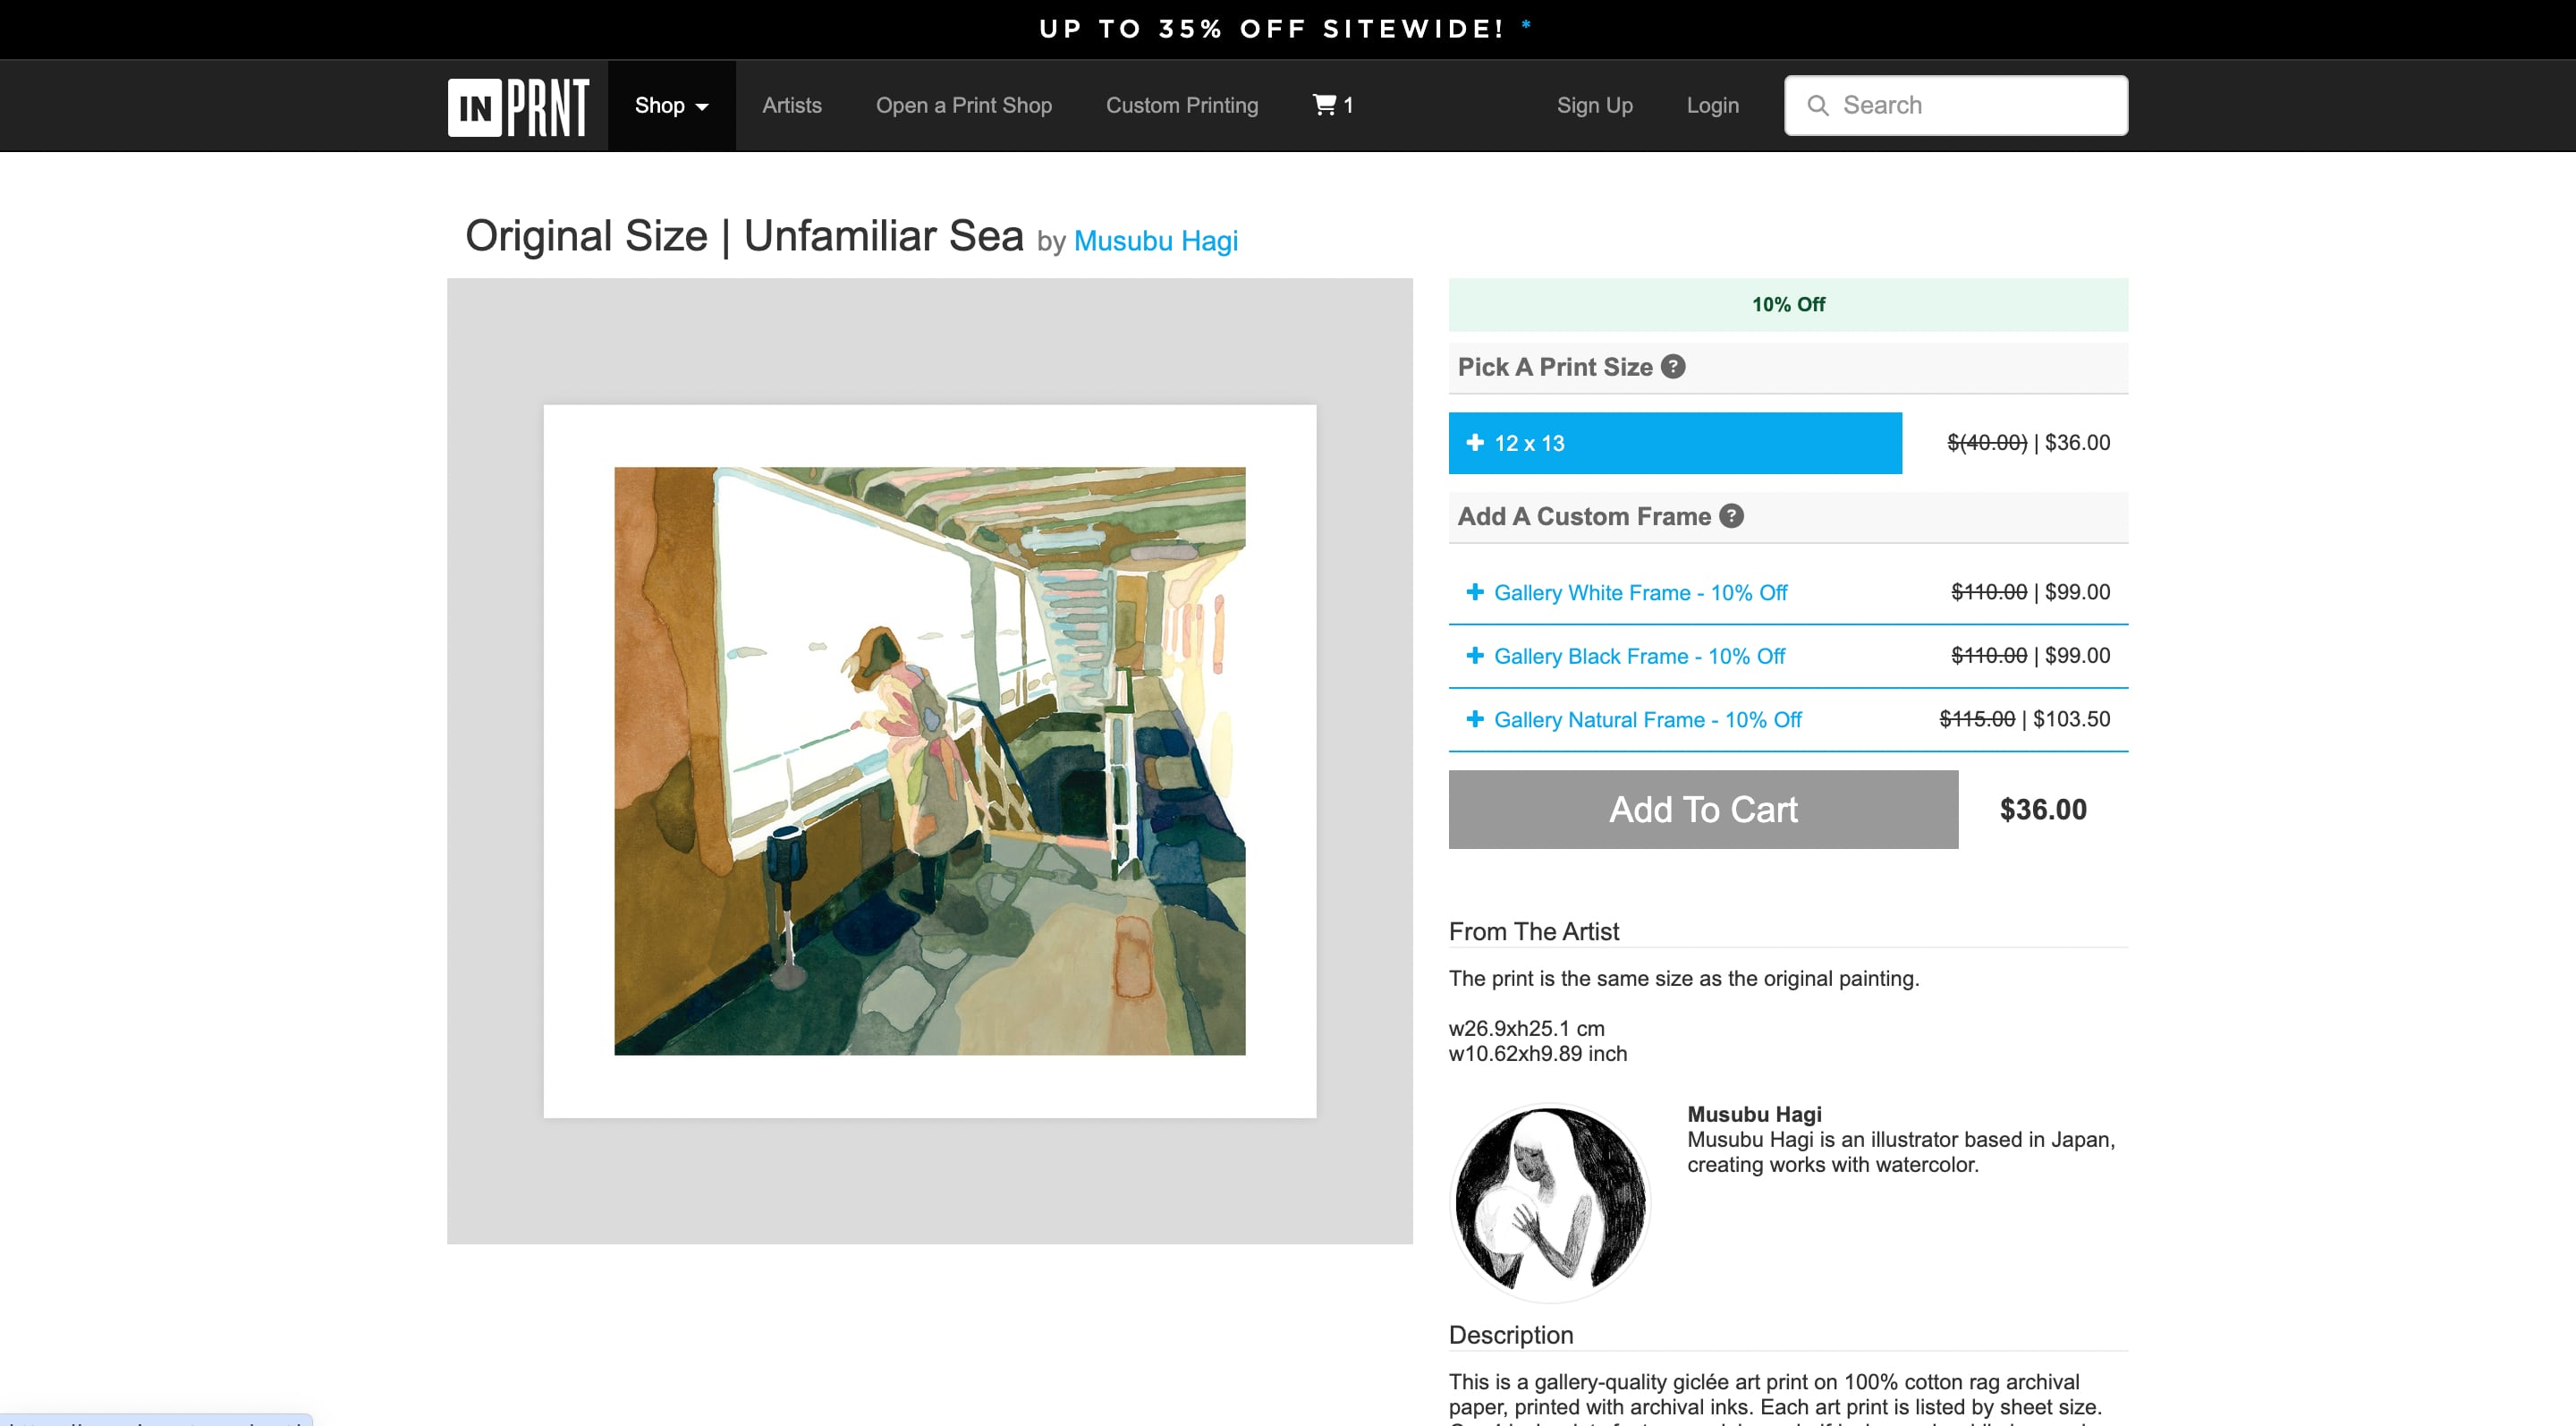The width and height of the screenshot is (2576, 1426).
Task: Click the Pick A Print Size help icon
Action: [1673, 366]
